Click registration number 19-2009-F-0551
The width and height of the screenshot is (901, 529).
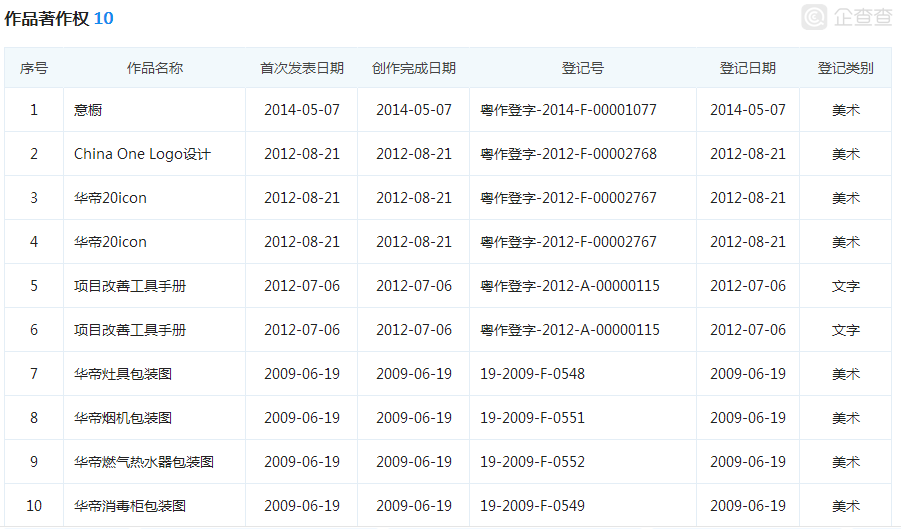point(533,418)
